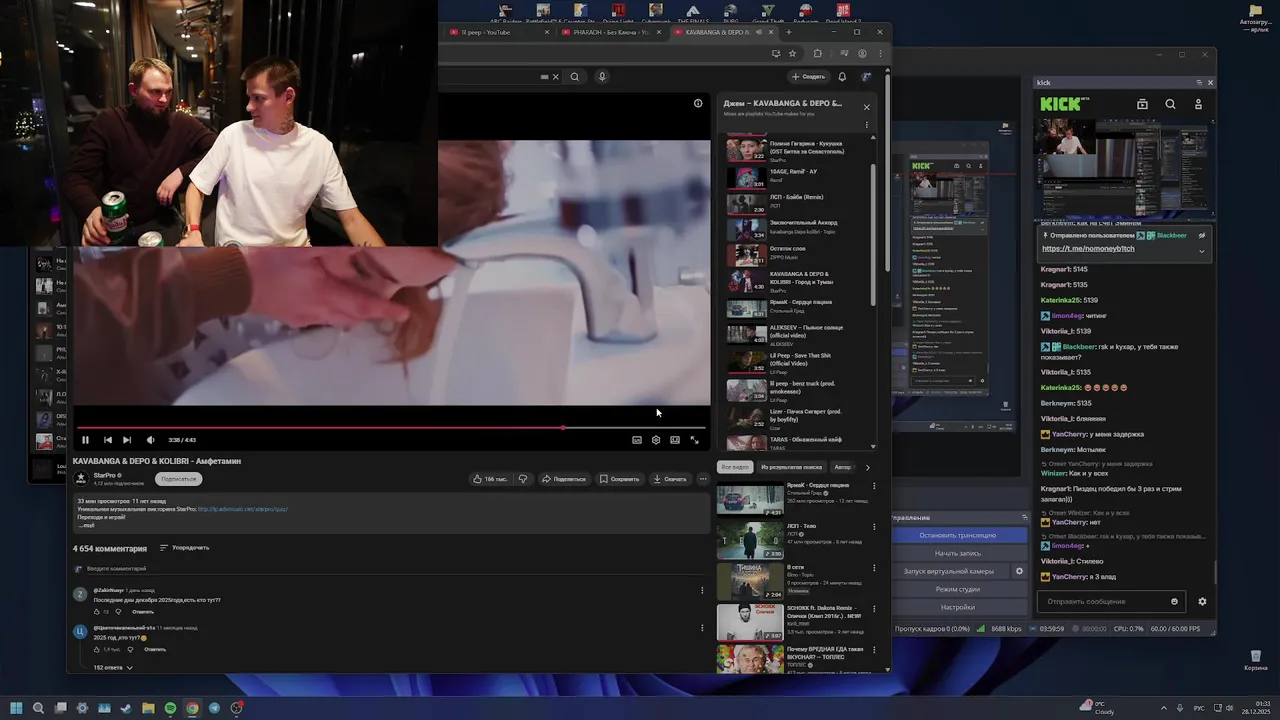Open the YouTube account avatar menu
Viewport: 1280px width, 720px height.
pyautogui.click(x=866, y=76)
